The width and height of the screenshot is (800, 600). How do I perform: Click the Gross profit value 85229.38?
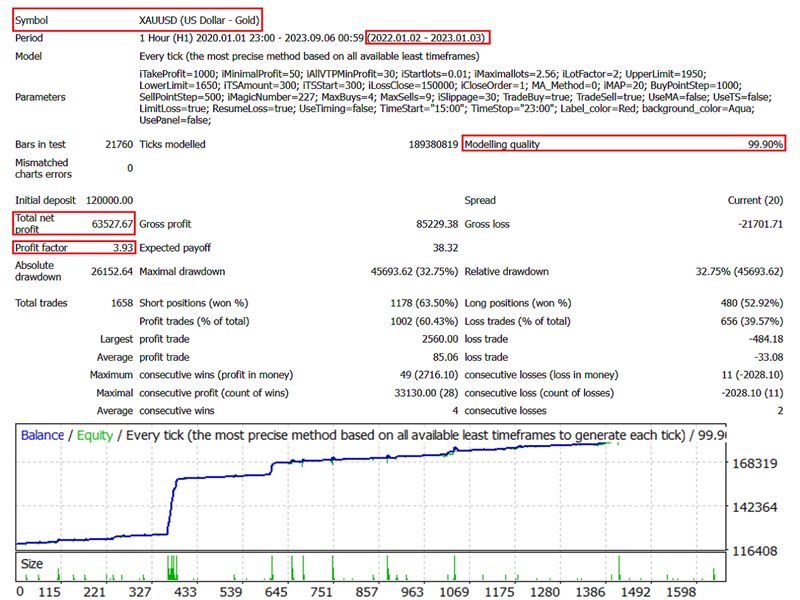pos(437,224)
